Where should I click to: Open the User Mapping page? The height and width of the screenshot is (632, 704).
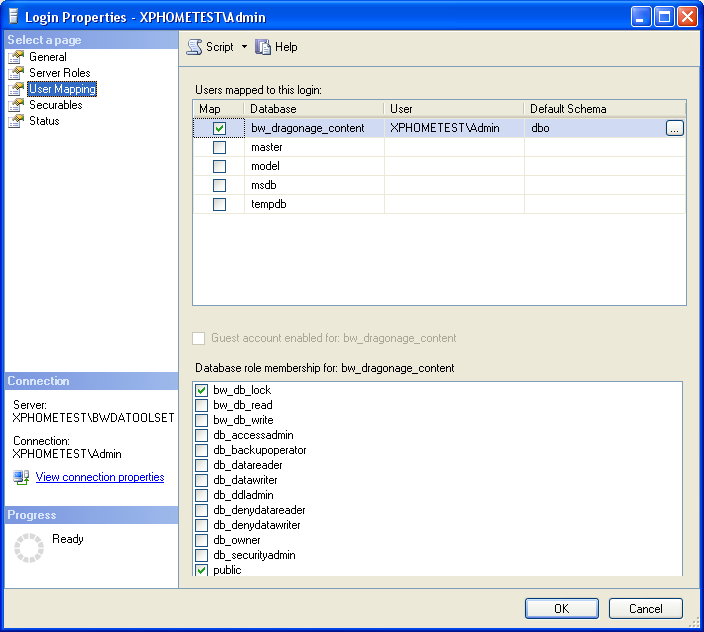point(62,89)
